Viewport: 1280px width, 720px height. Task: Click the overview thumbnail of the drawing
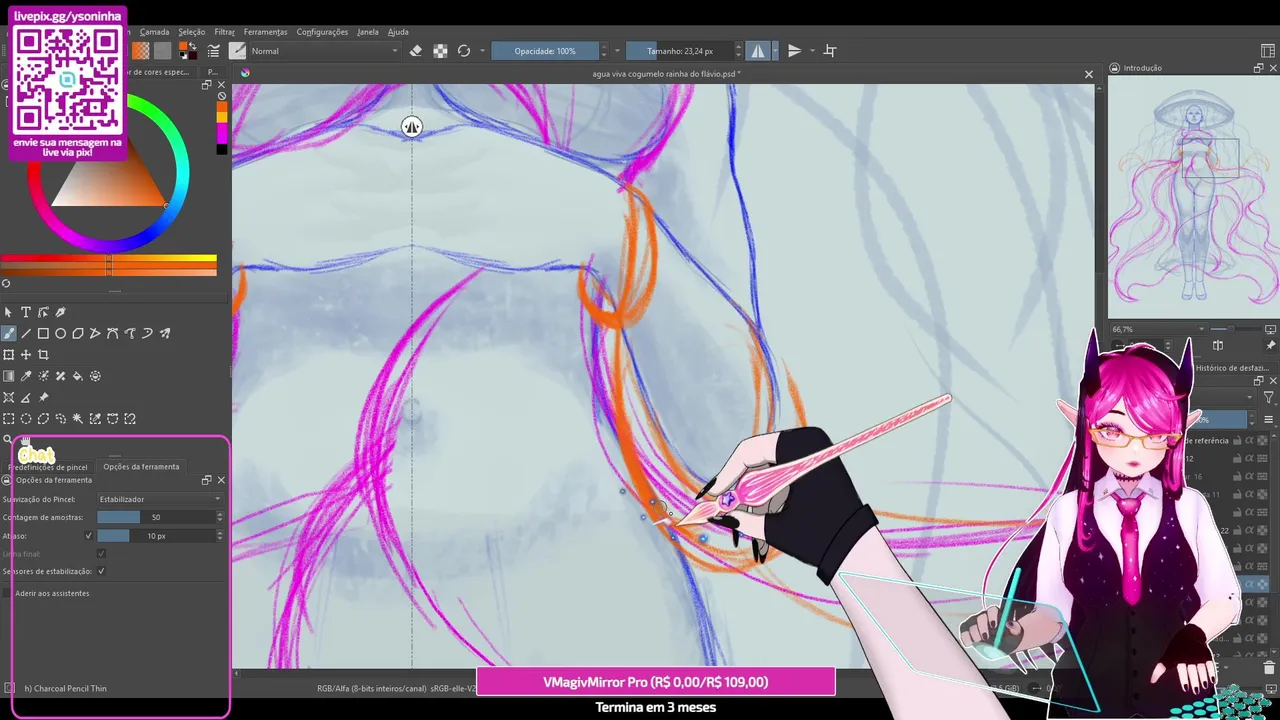tap(1194, 196)
